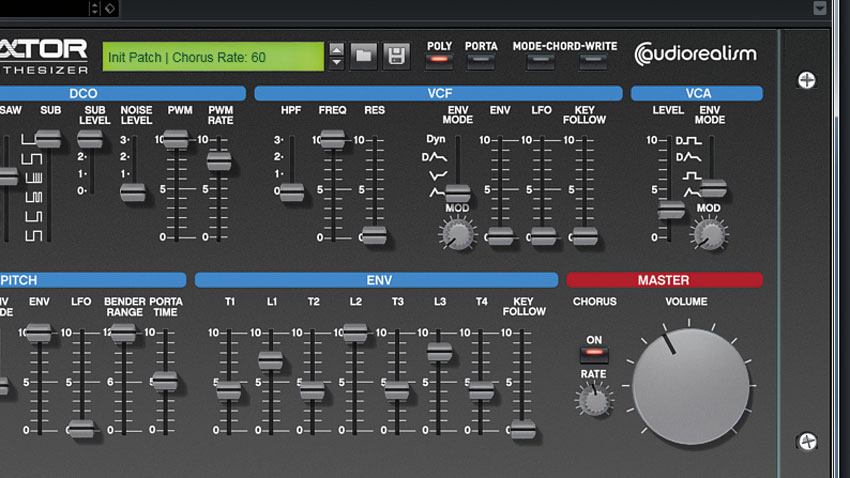
Task: Toggle the MODE-CHORD button
Action: pos(540,60)
